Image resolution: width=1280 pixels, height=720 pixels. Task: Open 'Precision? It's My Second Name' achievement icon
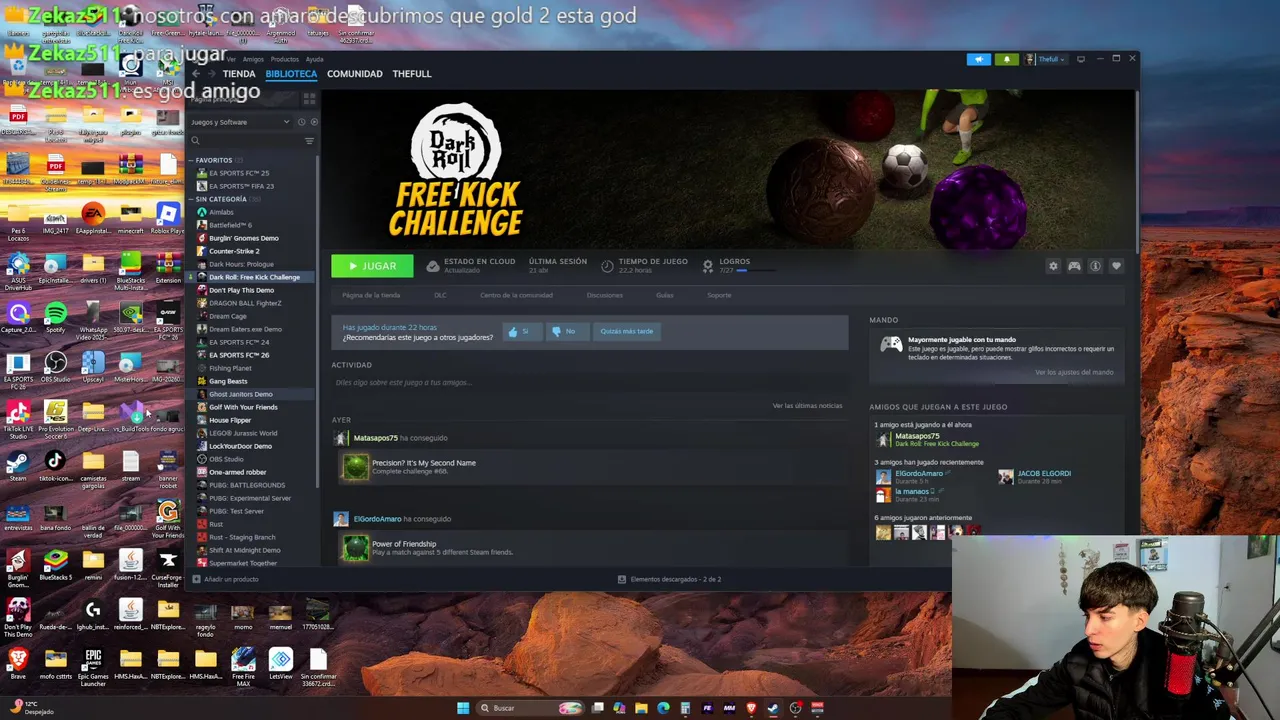tap(355, 467)
